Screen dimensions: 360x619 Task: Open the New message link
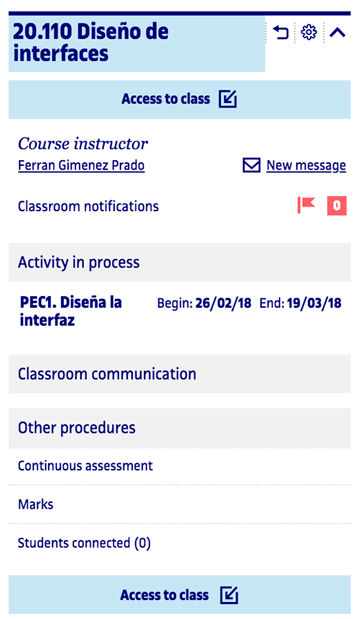[x=306, y=165]
